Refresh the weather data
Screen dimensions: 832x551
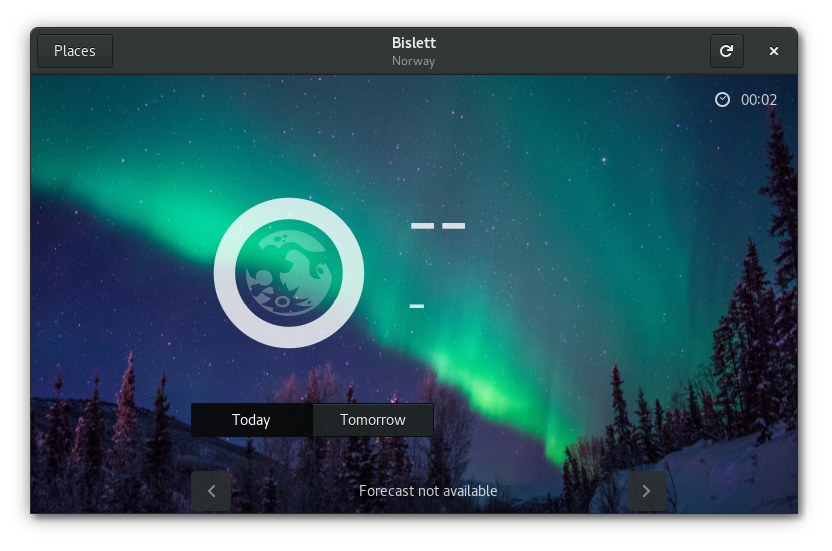(726, 51)
